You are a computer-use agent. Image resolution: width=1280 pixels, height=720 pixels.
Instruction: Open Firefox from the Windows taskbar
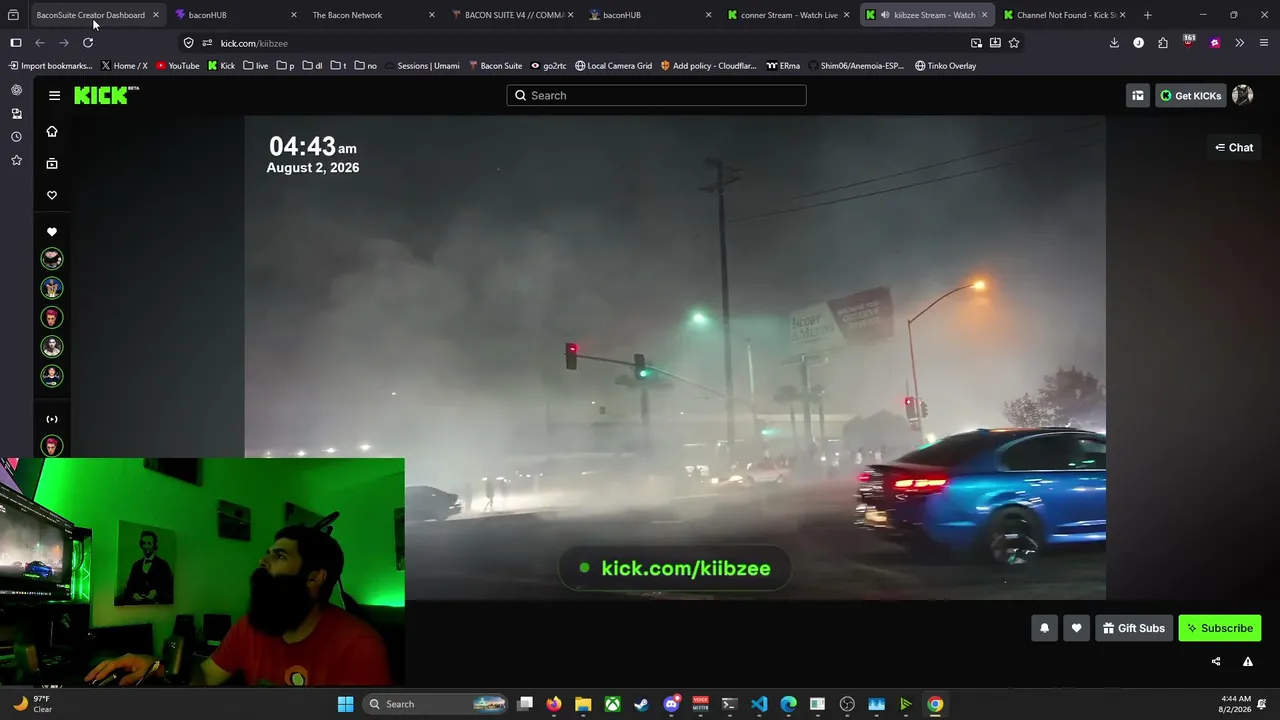click(554, 704)
